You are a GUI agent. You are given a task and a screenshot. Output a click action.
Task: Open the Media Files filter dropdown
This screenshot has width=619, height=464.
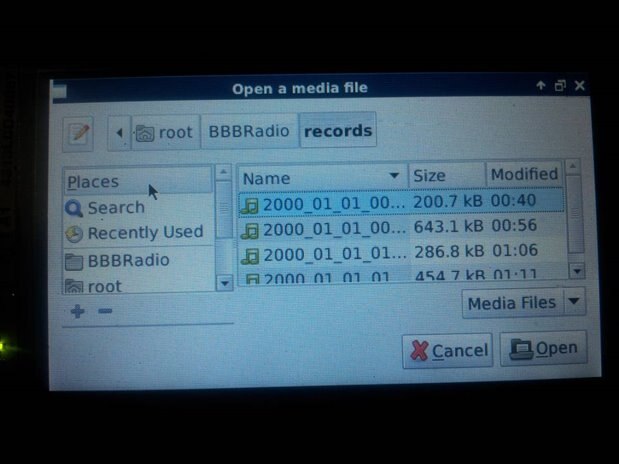click(523, 302)
